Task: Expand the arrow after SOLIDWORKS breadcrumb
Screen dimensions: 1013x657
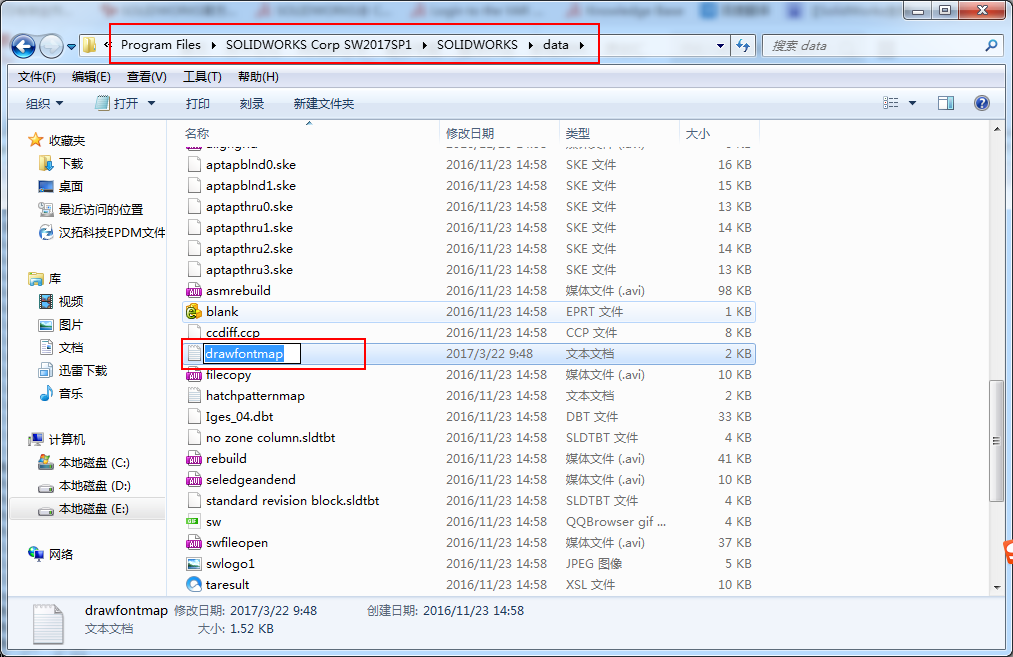Action: tap(530, 45)
